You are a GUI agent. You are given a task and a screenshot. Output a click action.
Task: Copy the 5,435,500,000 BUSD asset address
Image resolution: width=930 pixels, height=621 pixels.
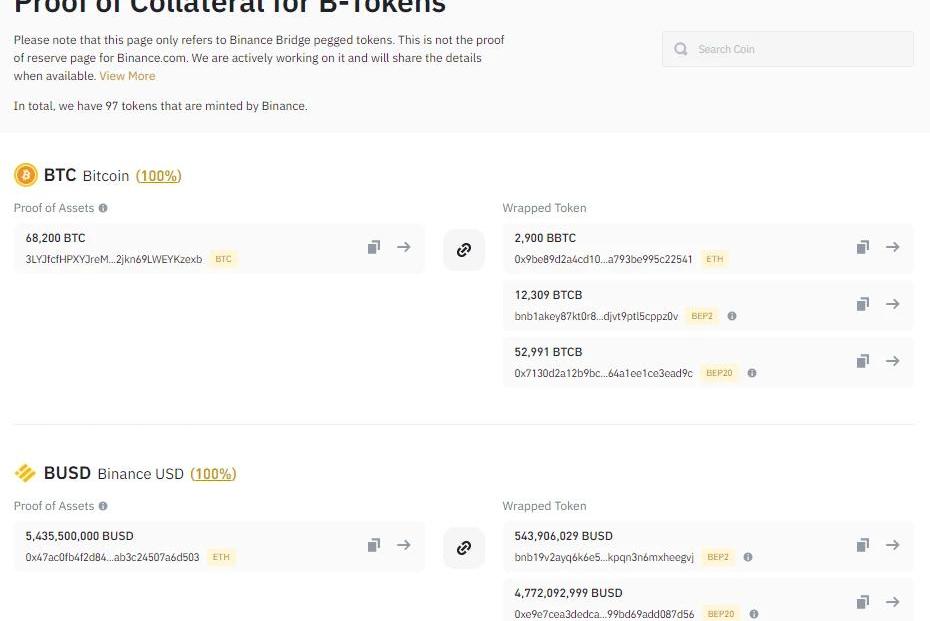click(x=373, y=545)
